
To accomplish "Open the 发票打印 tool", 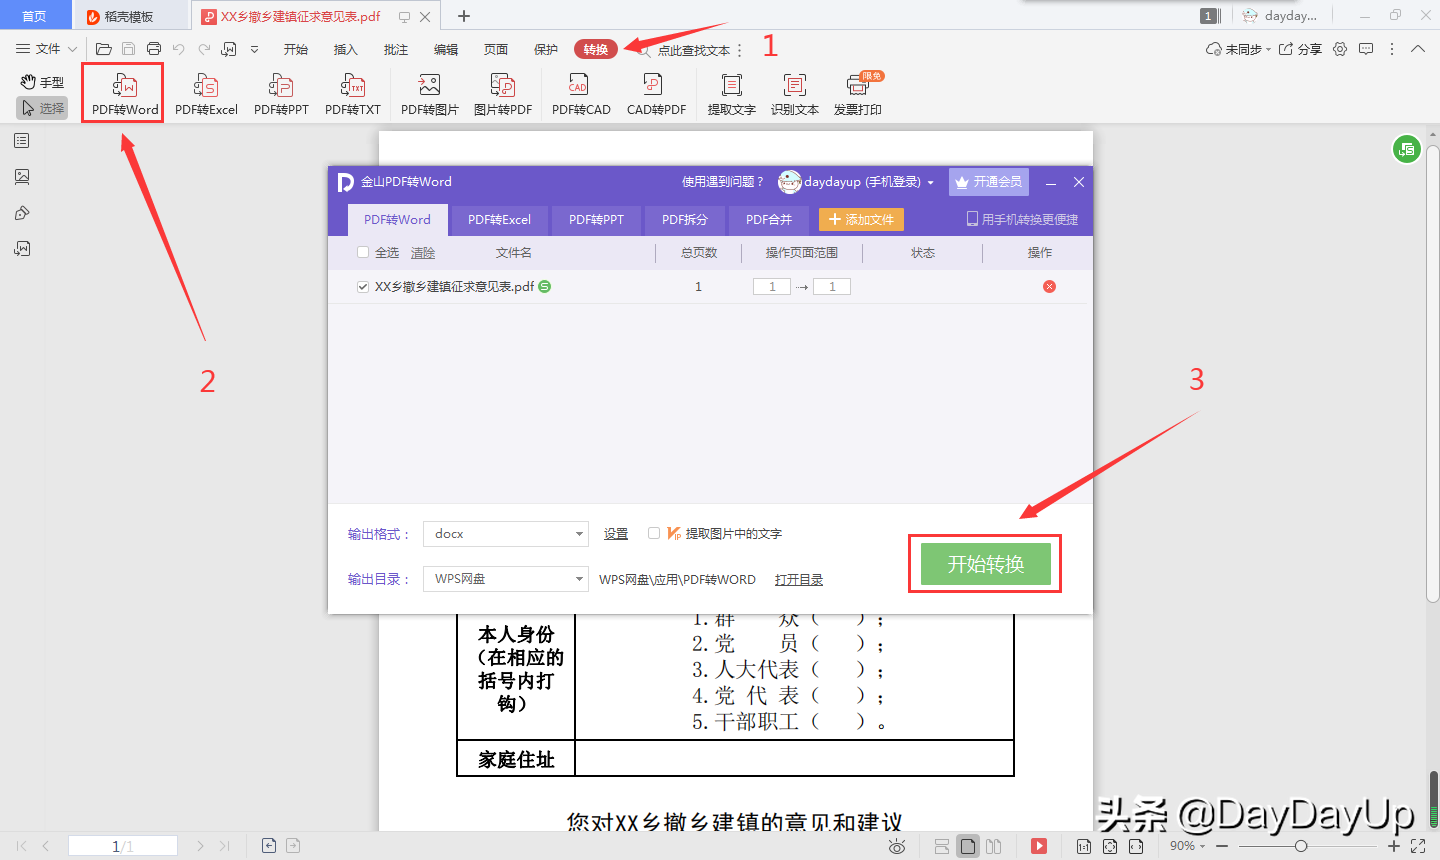I will click(x=858, y=94).
